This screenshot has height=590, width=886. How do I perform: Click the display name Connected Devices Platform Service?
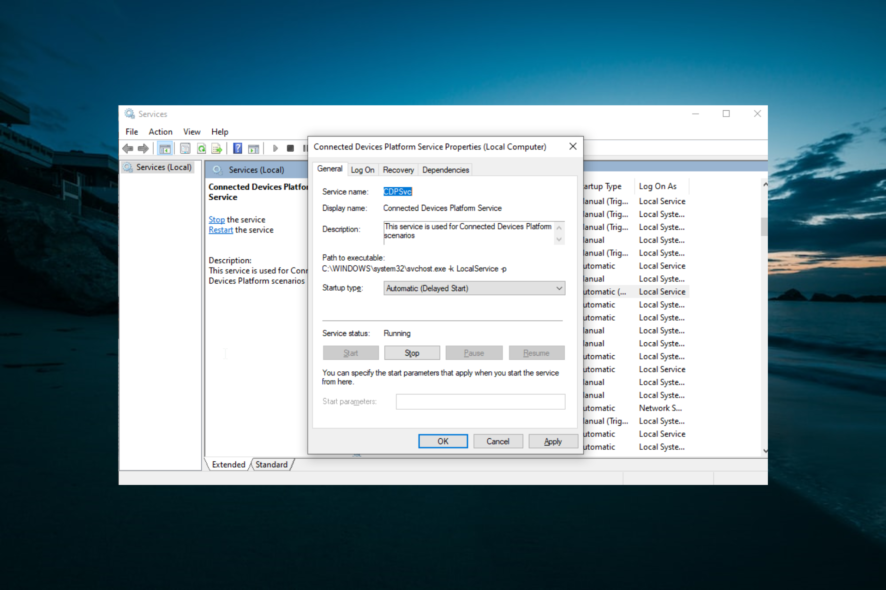point(442,208)
